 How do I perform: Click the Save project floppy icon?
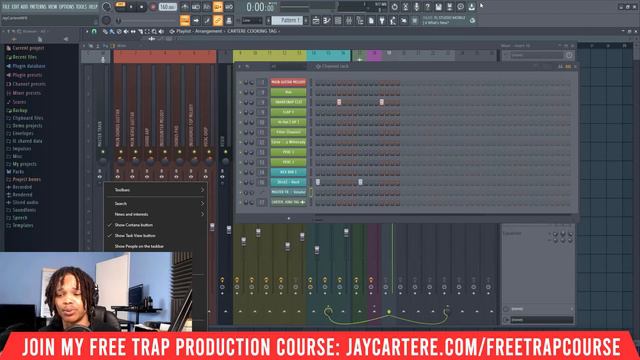[438, 7]
